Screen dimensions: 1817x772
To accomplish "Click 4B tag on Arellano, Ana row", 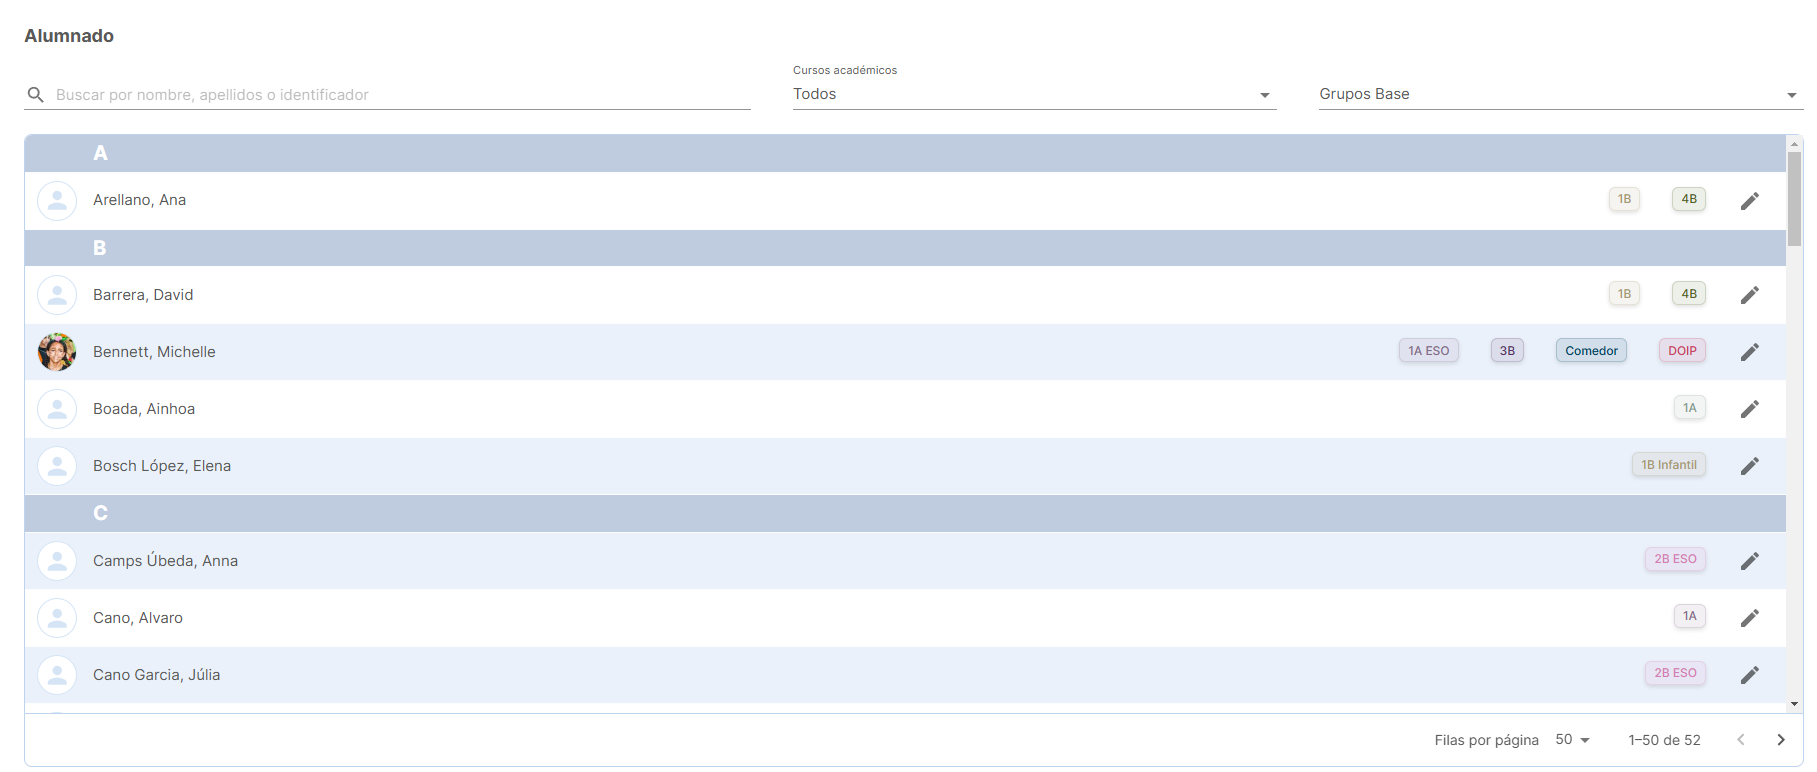I will [1689, 199].
